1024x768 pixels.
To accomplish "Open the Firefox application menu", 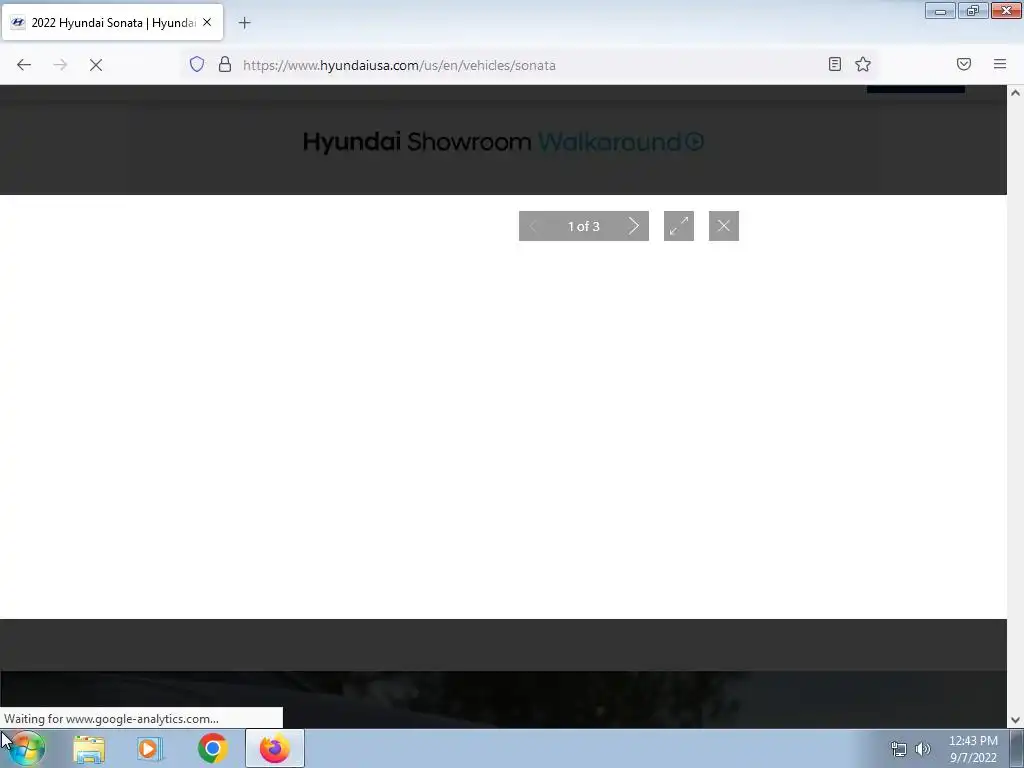I will [x=1000, y=64].
